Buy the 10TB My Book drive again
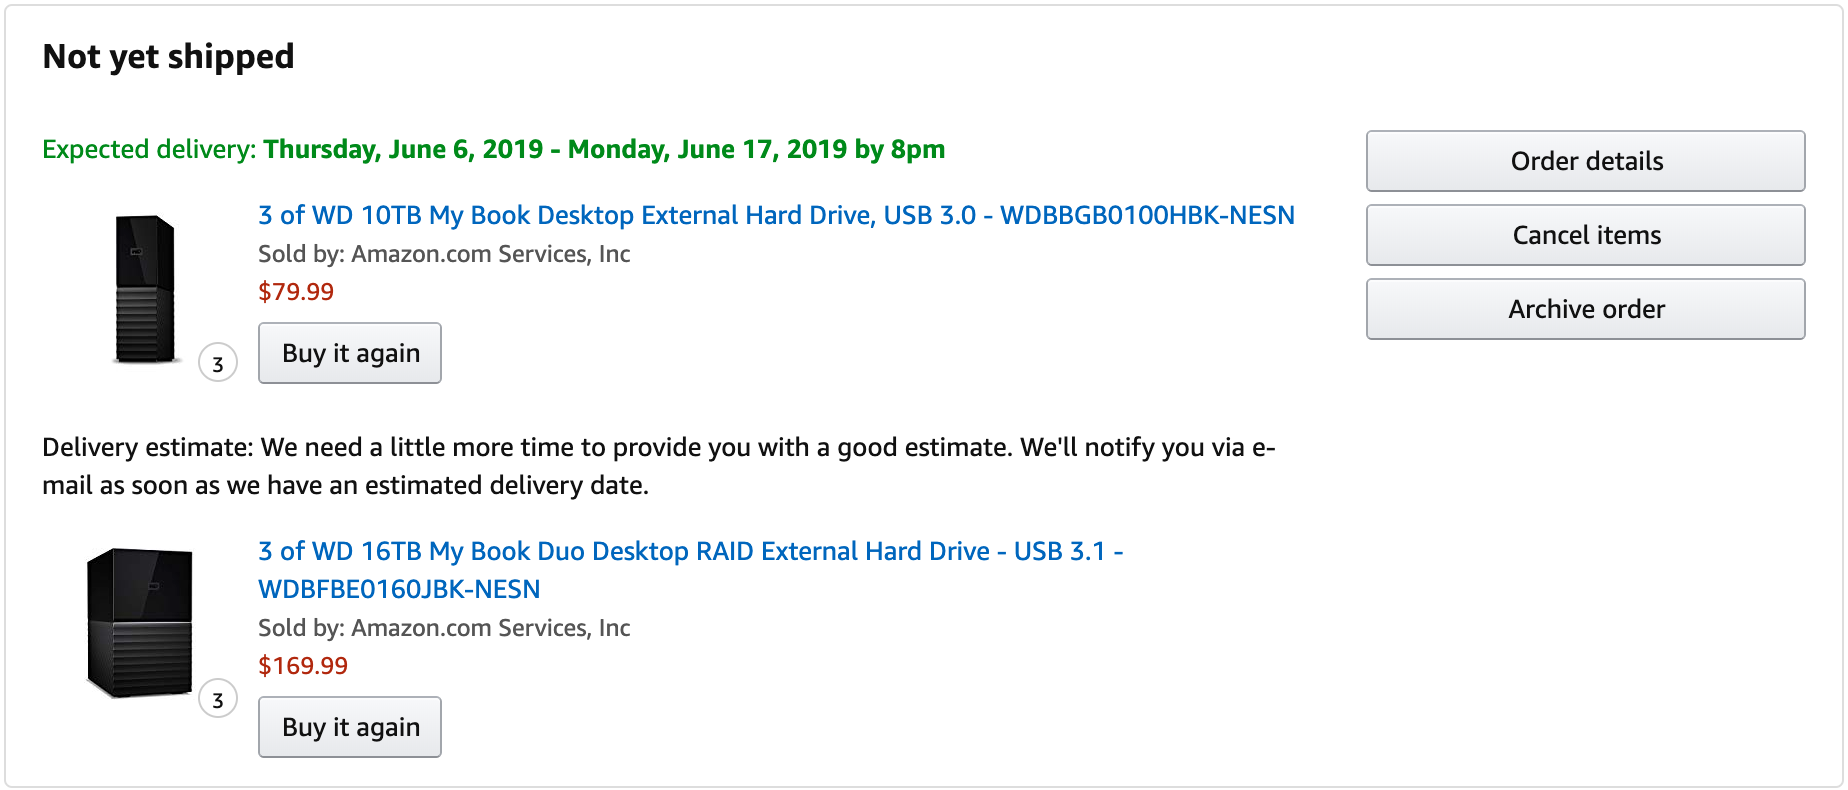1848x790 pixels. click(350, 353)
